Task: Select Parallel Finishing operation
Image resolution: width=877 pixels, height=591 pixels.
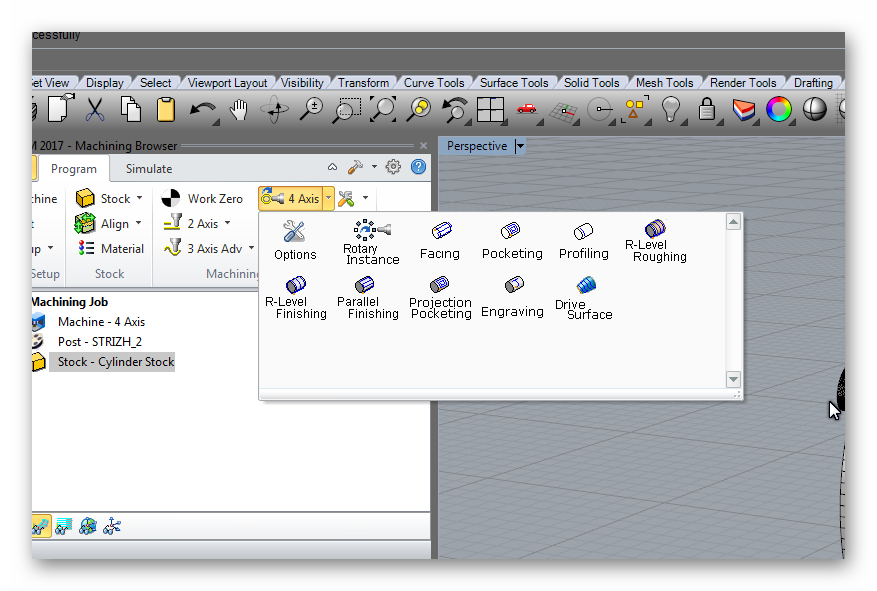Action: click(x=366, y=298)
